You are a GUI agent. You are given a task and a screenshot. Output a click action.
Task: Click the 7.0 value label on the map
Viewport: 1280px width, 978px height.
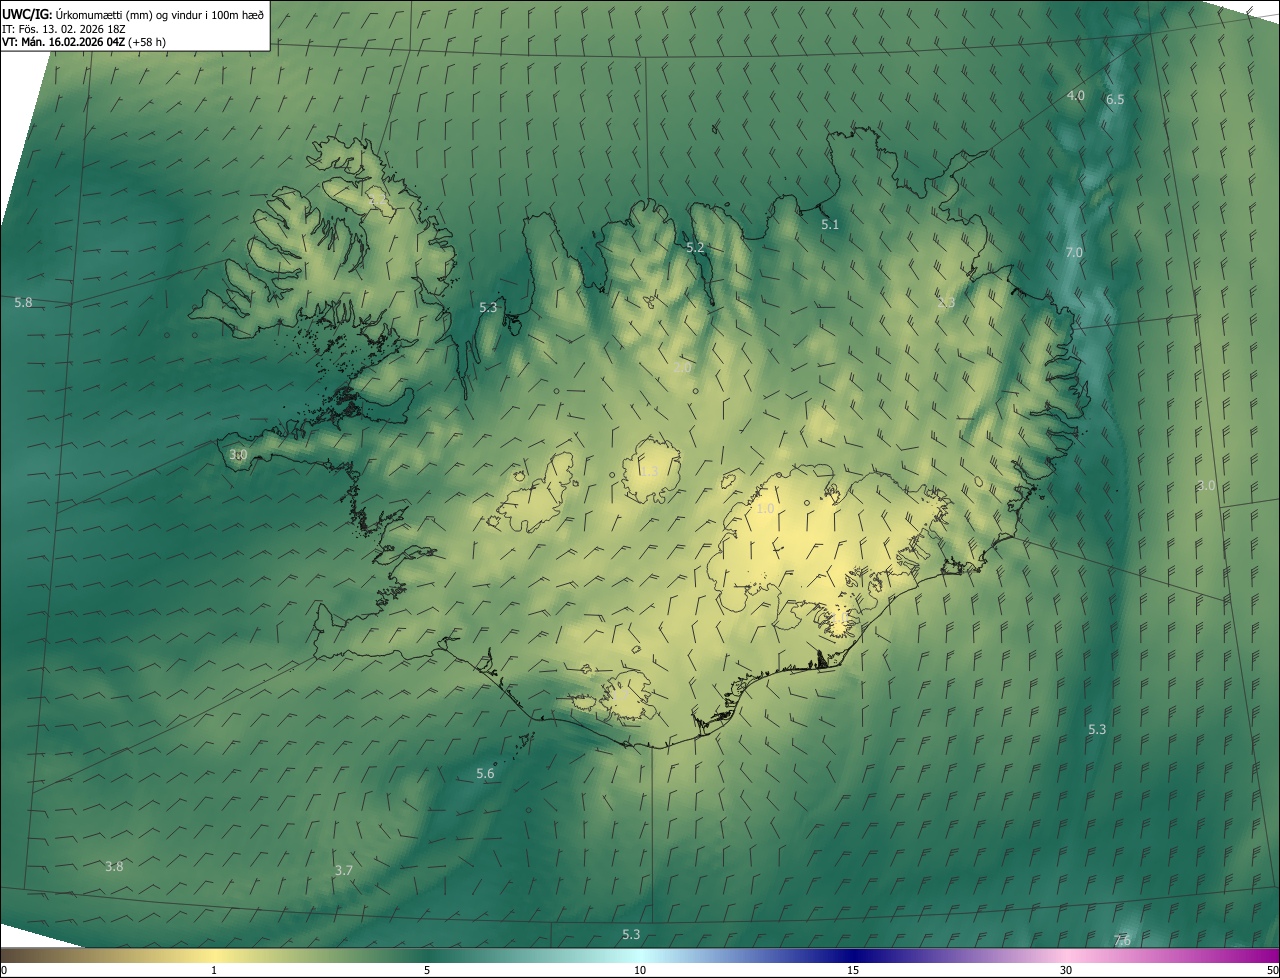click(1074, 252)
